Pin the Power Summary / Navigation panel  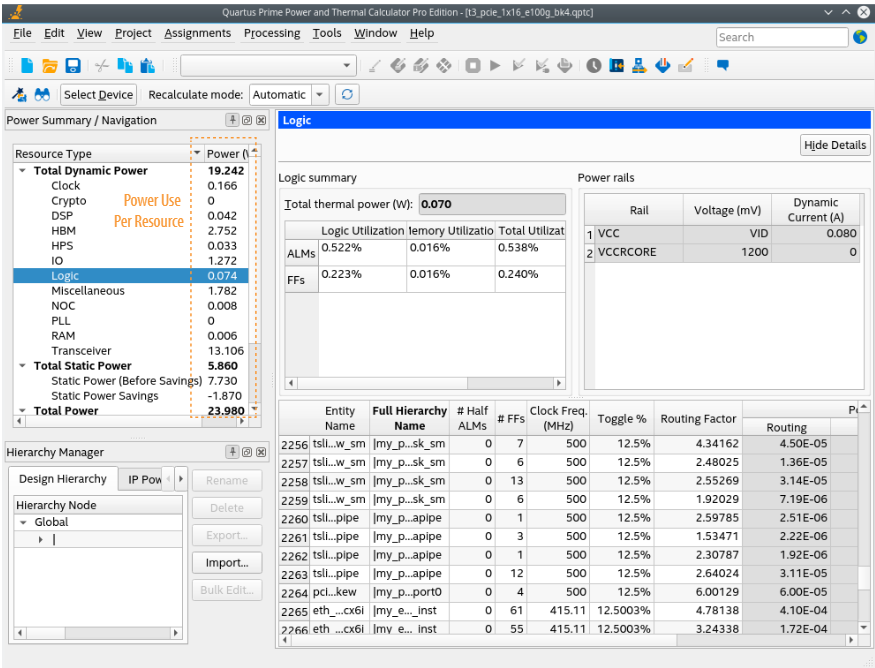pyautogui.click(x=233, y=120)
